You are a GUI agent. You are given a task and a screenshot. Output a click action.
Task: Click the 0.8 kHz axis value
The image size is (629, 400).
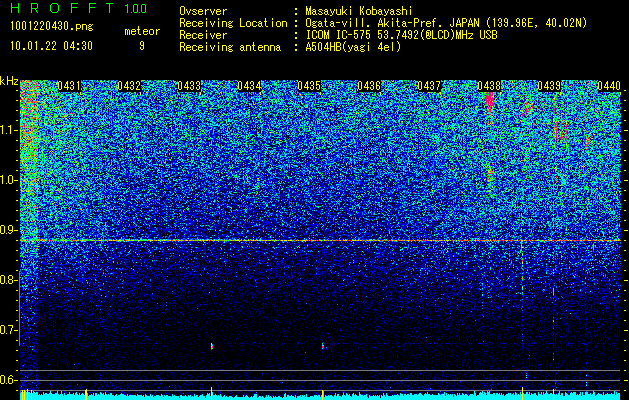coord(8,280)
